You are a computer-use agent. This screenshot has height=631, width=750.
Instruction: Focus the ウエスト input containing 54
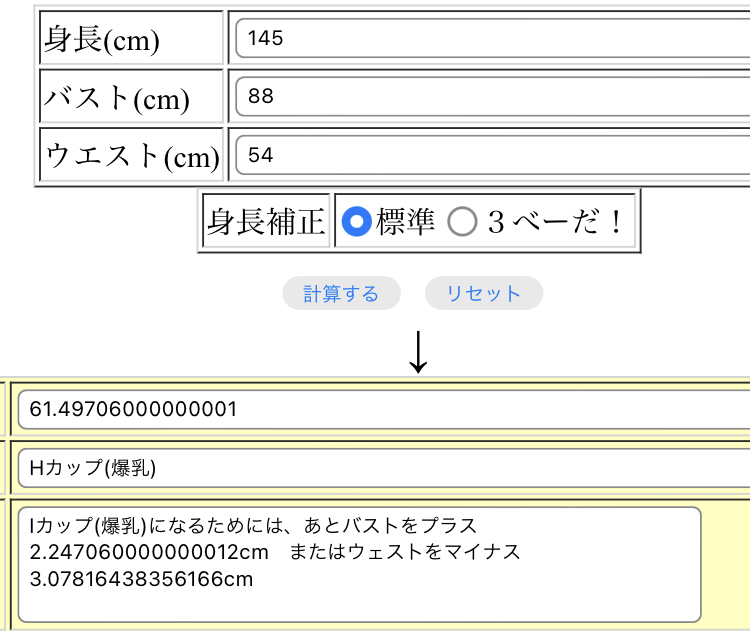490,155
